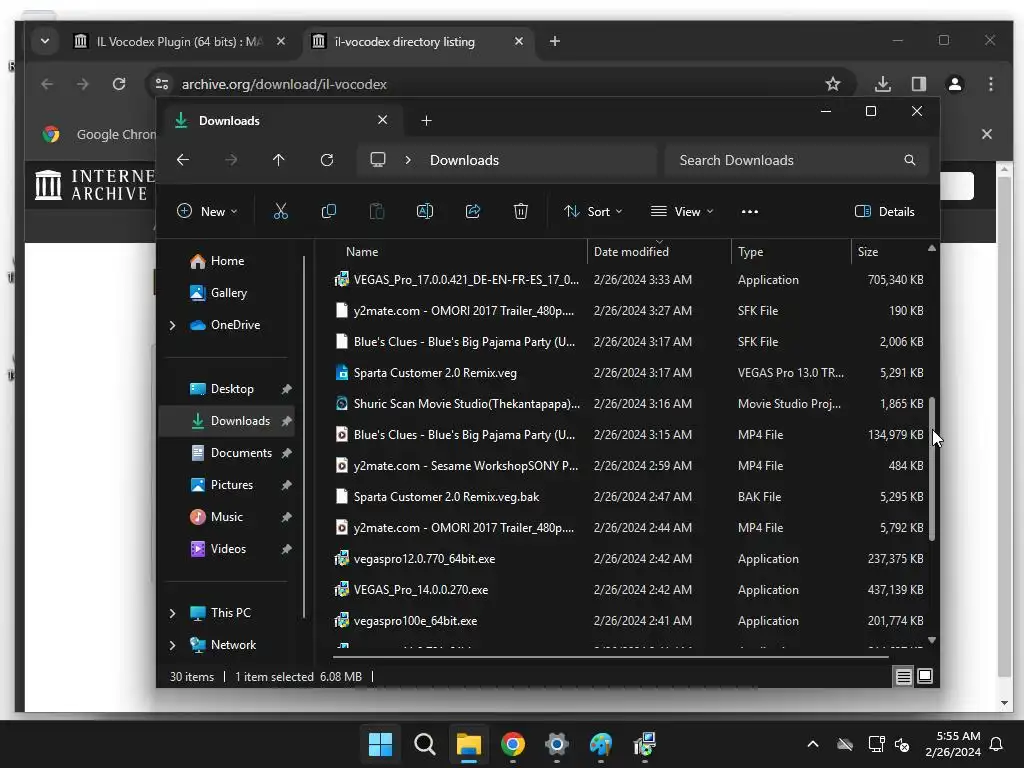Click the file list vertical scrollbar thumb

click(x=932, y=468)
